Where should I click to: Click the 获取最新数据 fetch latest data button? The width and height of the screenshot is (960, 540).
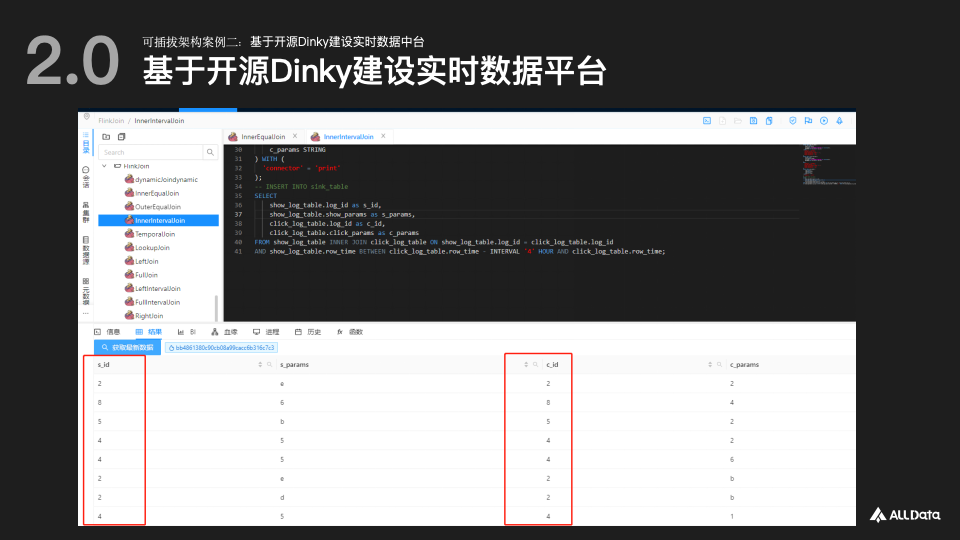[x=127, y=347]
